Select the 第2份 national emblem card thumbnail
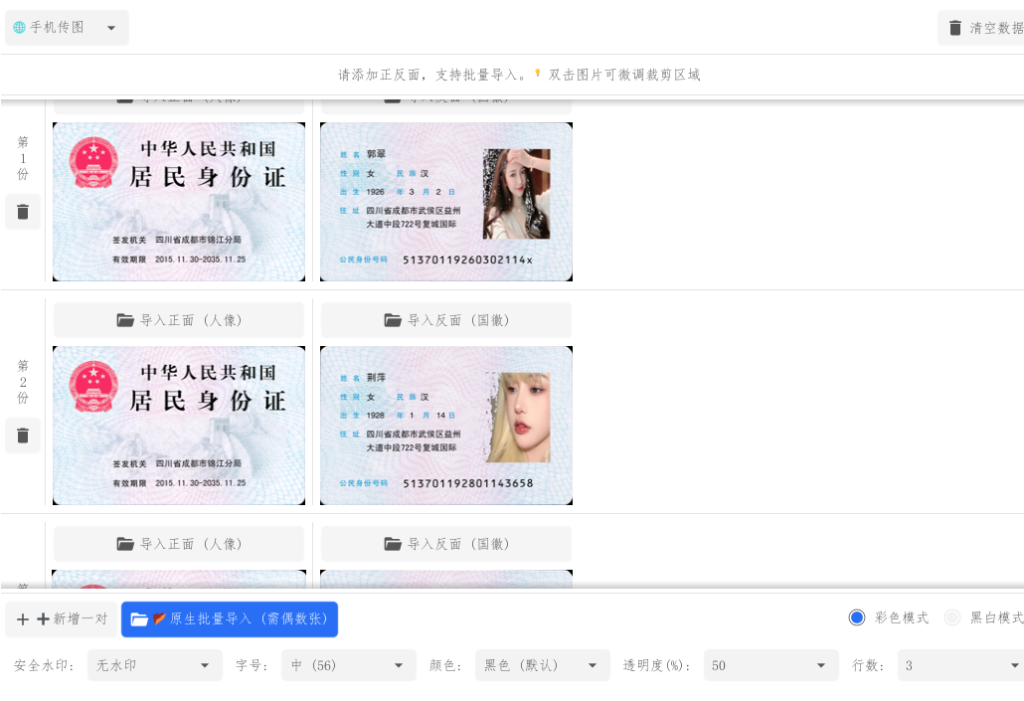1024x701 pixels. coord(179,425)
